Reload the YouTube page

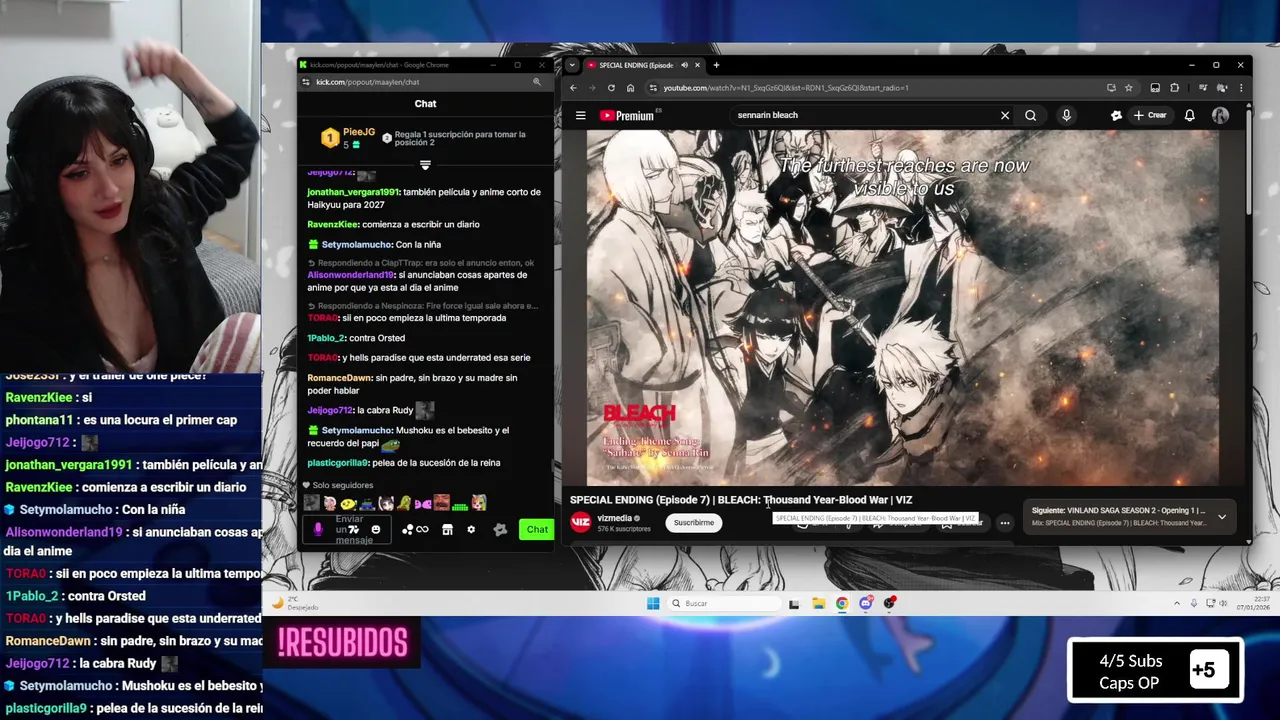(611, 88)
